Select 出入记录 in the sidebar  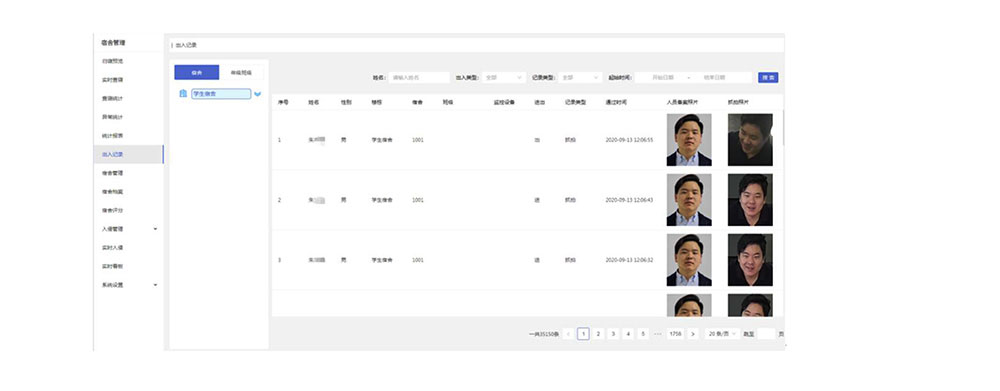pyautogui.click(x=128, y=154)
